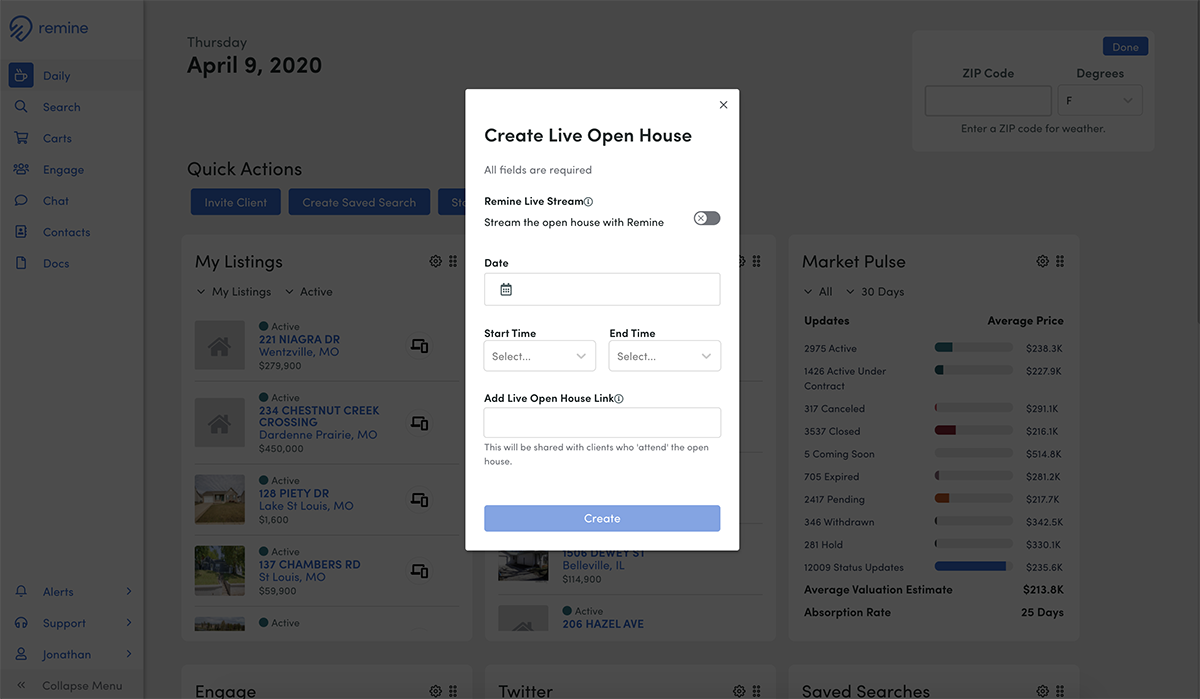Open the Start Time dropdown
The width and height of the screenshot is (1200, 699).
540,356
